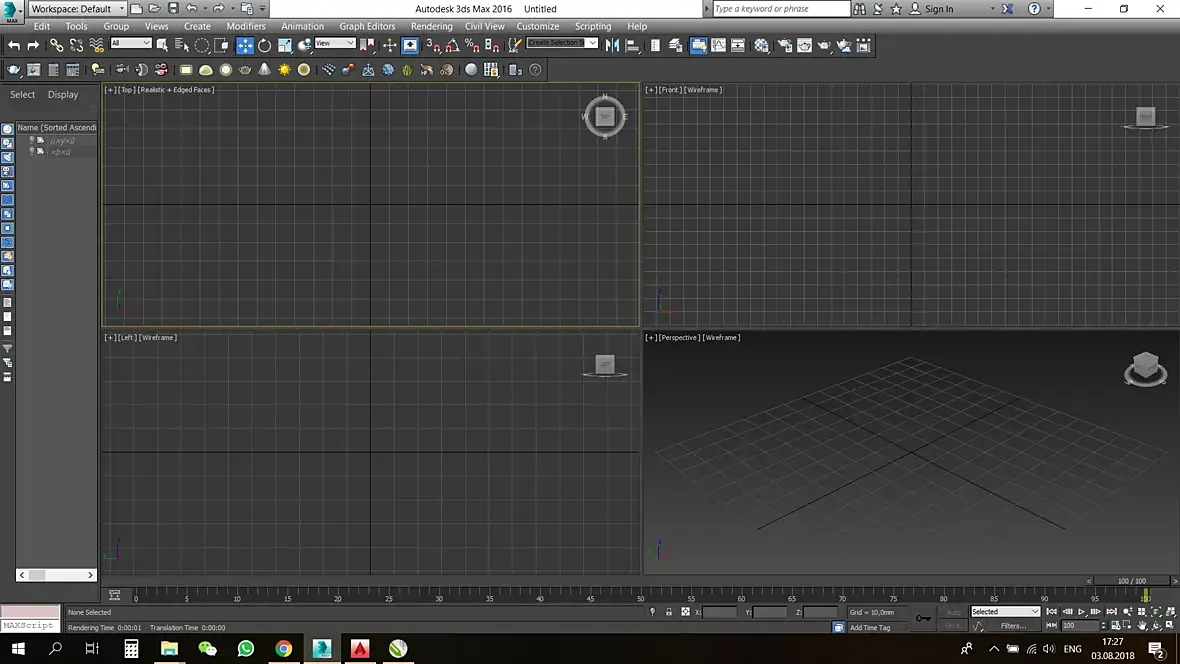Screen dimensions: 1180x664
Task: Click the time slider showing 100 / 100
Action: click(1131, 581)
